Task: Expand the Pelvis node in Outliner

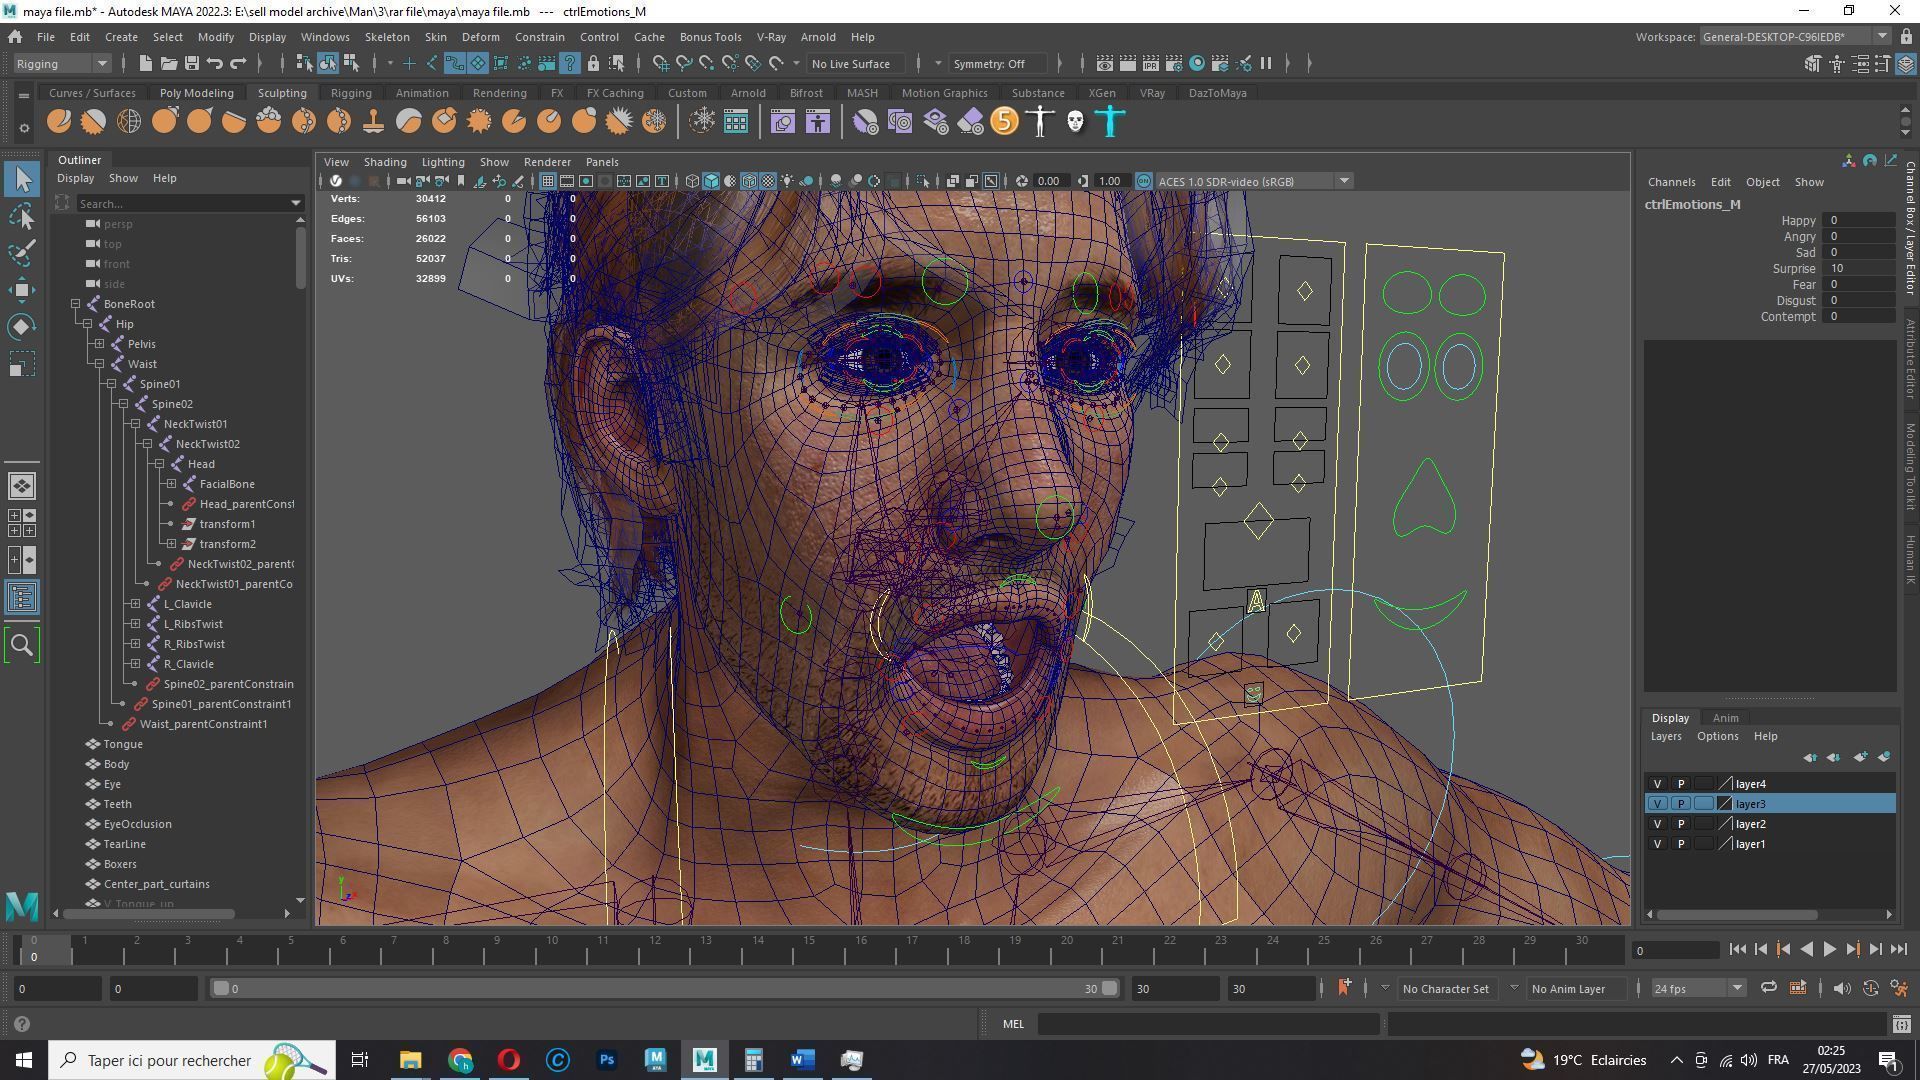Action: (100, 344)
